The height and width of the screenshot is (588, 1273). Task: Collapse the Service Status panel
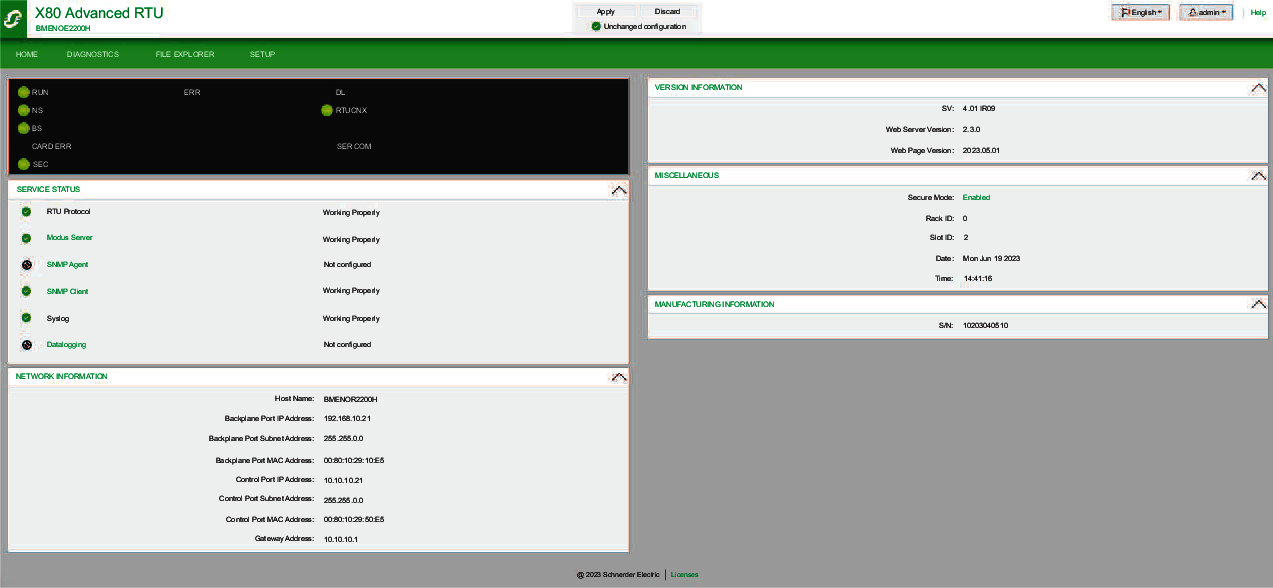(x=618, y=190)
